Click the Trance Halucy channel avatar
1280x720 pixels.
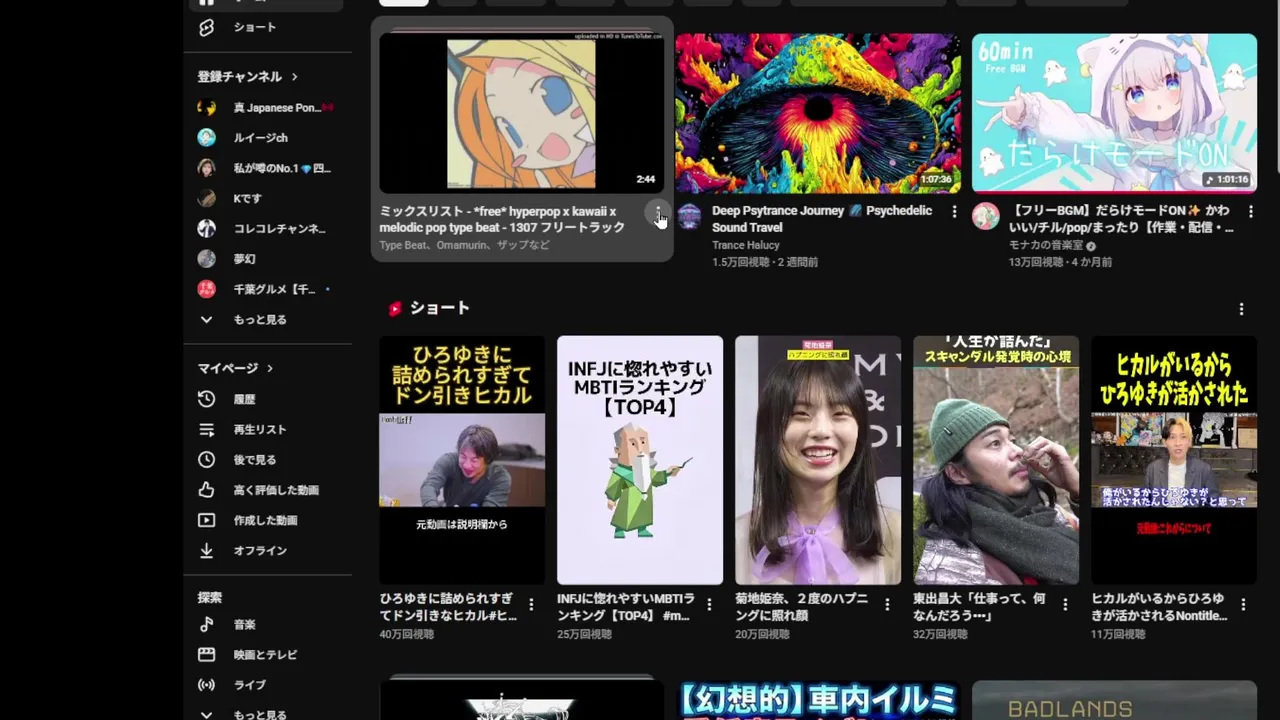pos(689,216)
